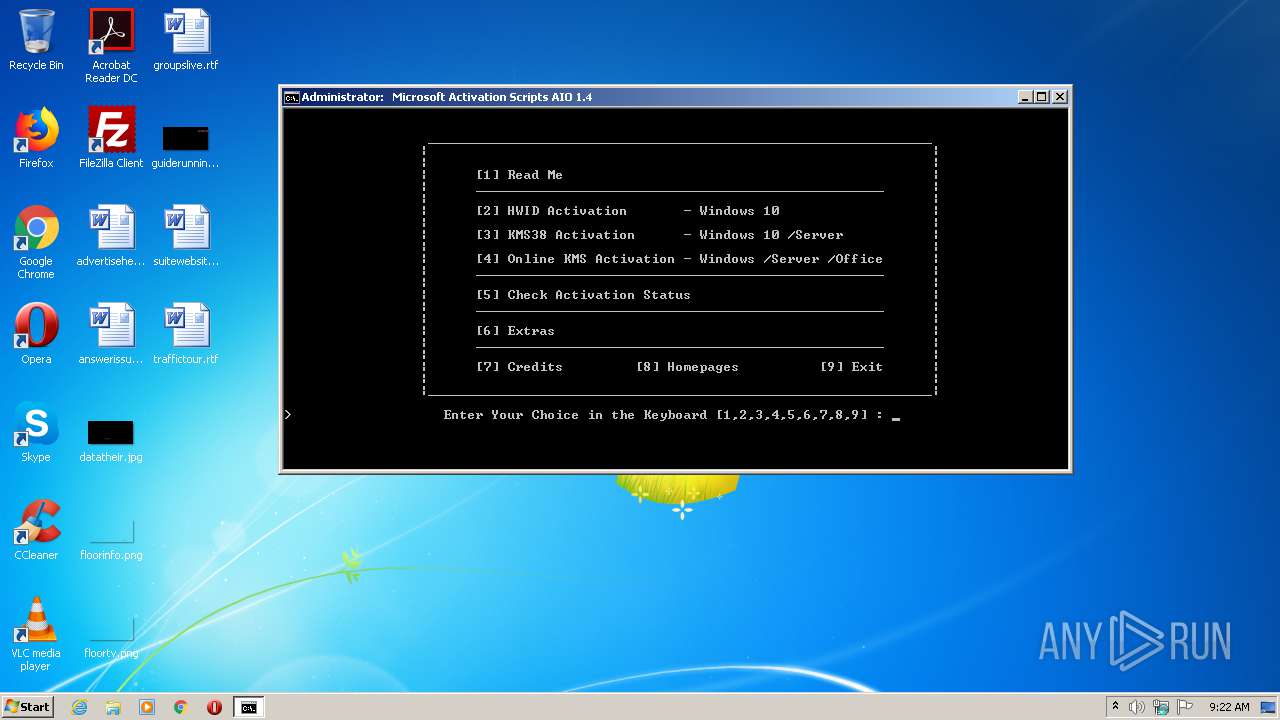The image size is (1280, 720).
Task: Click the Windows Start button
Action: click(x=28, y=707)
